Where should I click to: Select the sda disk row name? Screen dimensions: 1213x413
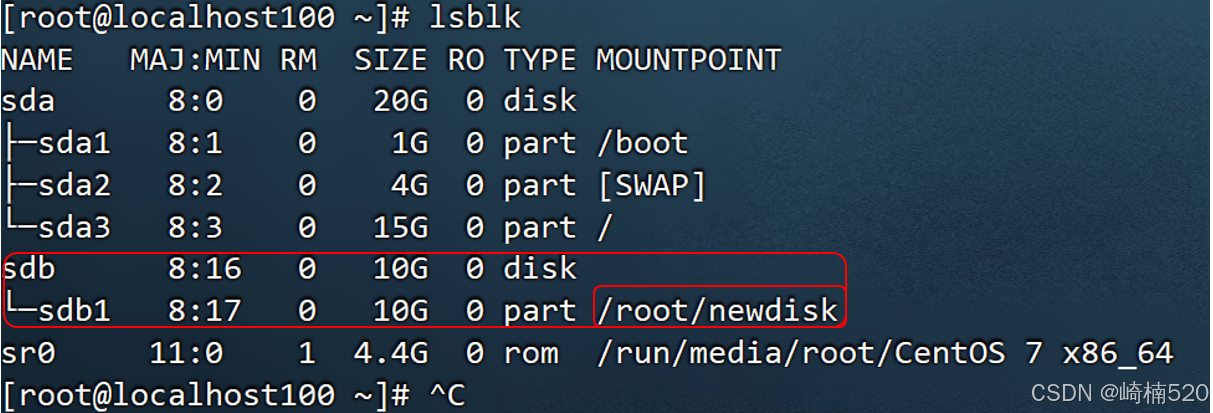(x=29, y=101)
